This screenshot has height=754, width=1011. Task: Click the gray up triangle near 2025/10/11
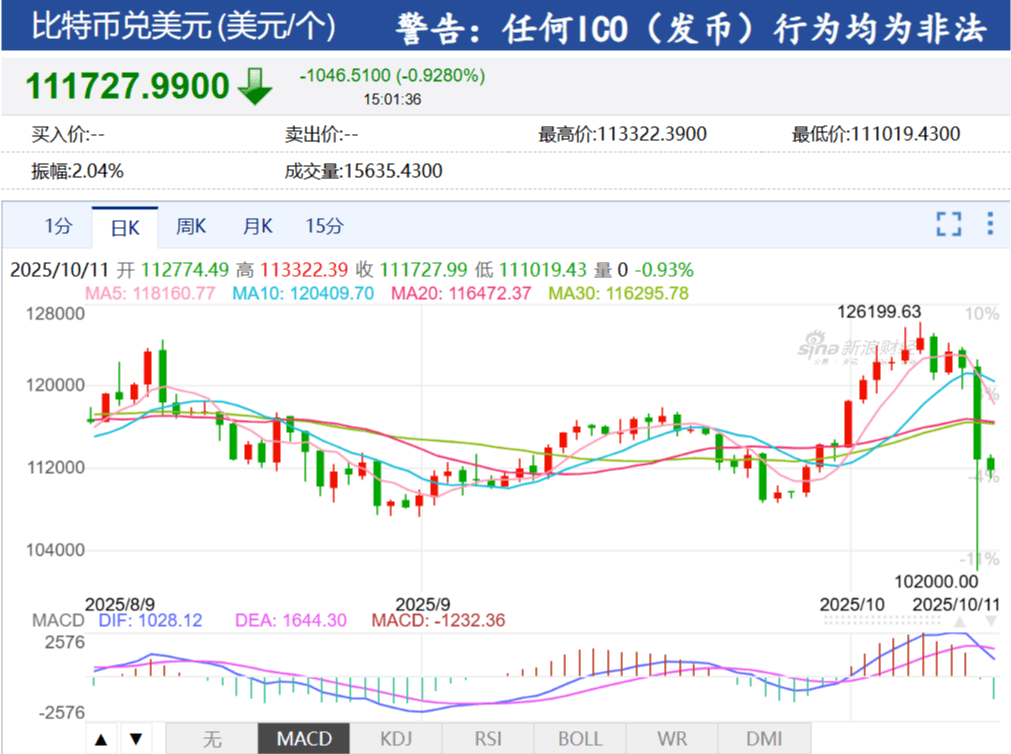(x=959, y=622)
